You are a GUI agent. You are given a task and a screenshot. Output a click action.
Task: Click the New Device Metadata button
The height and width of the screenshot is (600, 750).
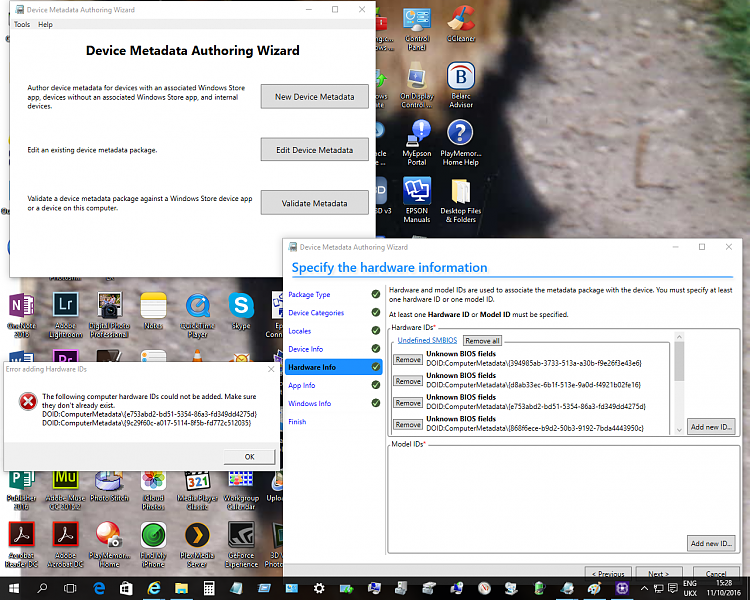point(314,97)
